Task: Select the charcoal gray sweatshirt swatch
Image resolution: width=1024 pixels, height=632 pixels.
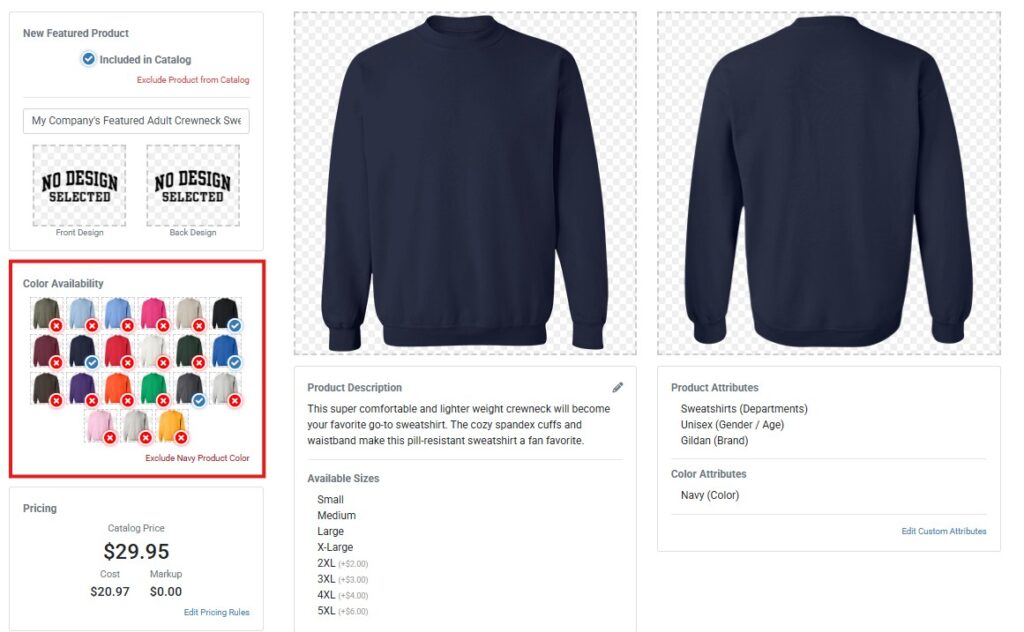Action: tap(190, 388)
